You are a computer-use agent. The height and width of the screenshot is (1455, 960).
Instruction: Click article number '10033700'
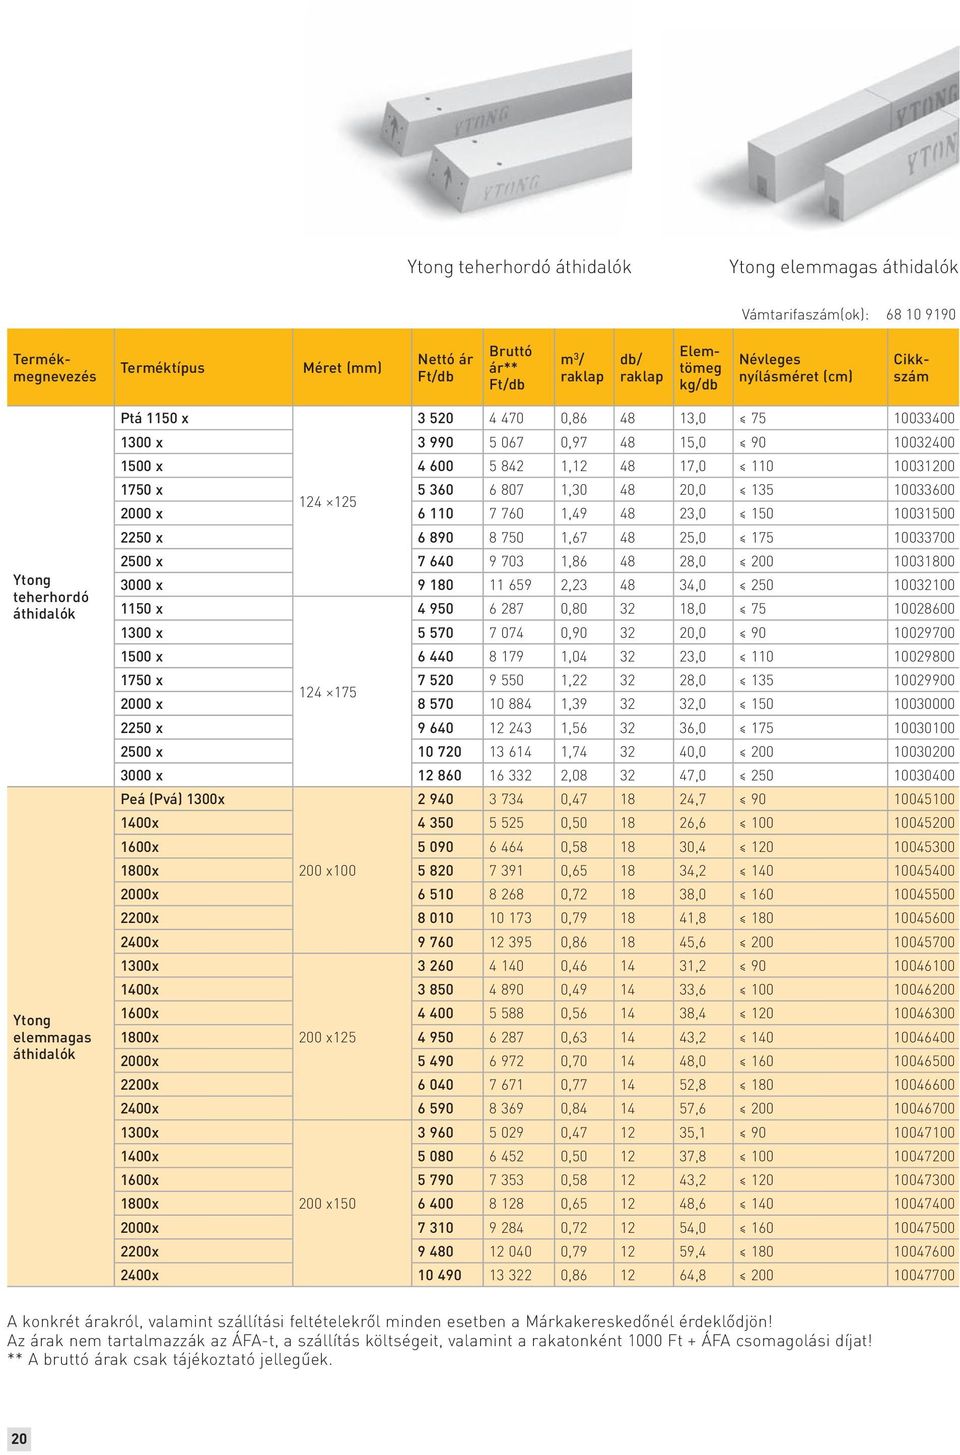point(924,537)
